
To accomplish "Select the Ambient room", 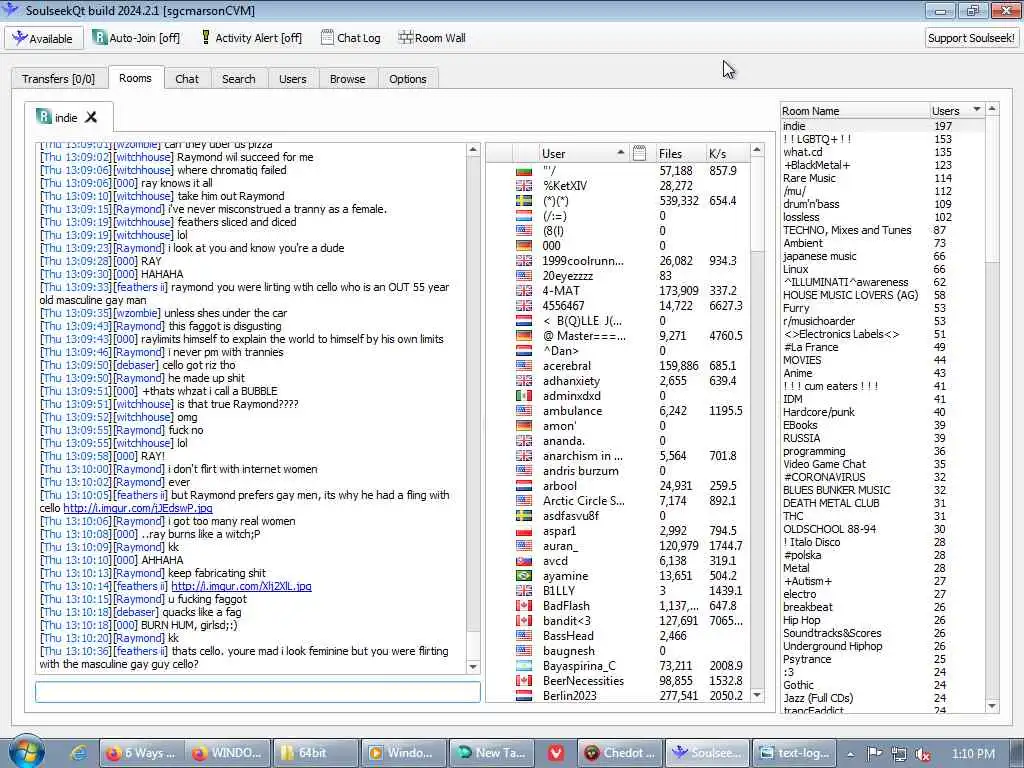I will [803, 243].
